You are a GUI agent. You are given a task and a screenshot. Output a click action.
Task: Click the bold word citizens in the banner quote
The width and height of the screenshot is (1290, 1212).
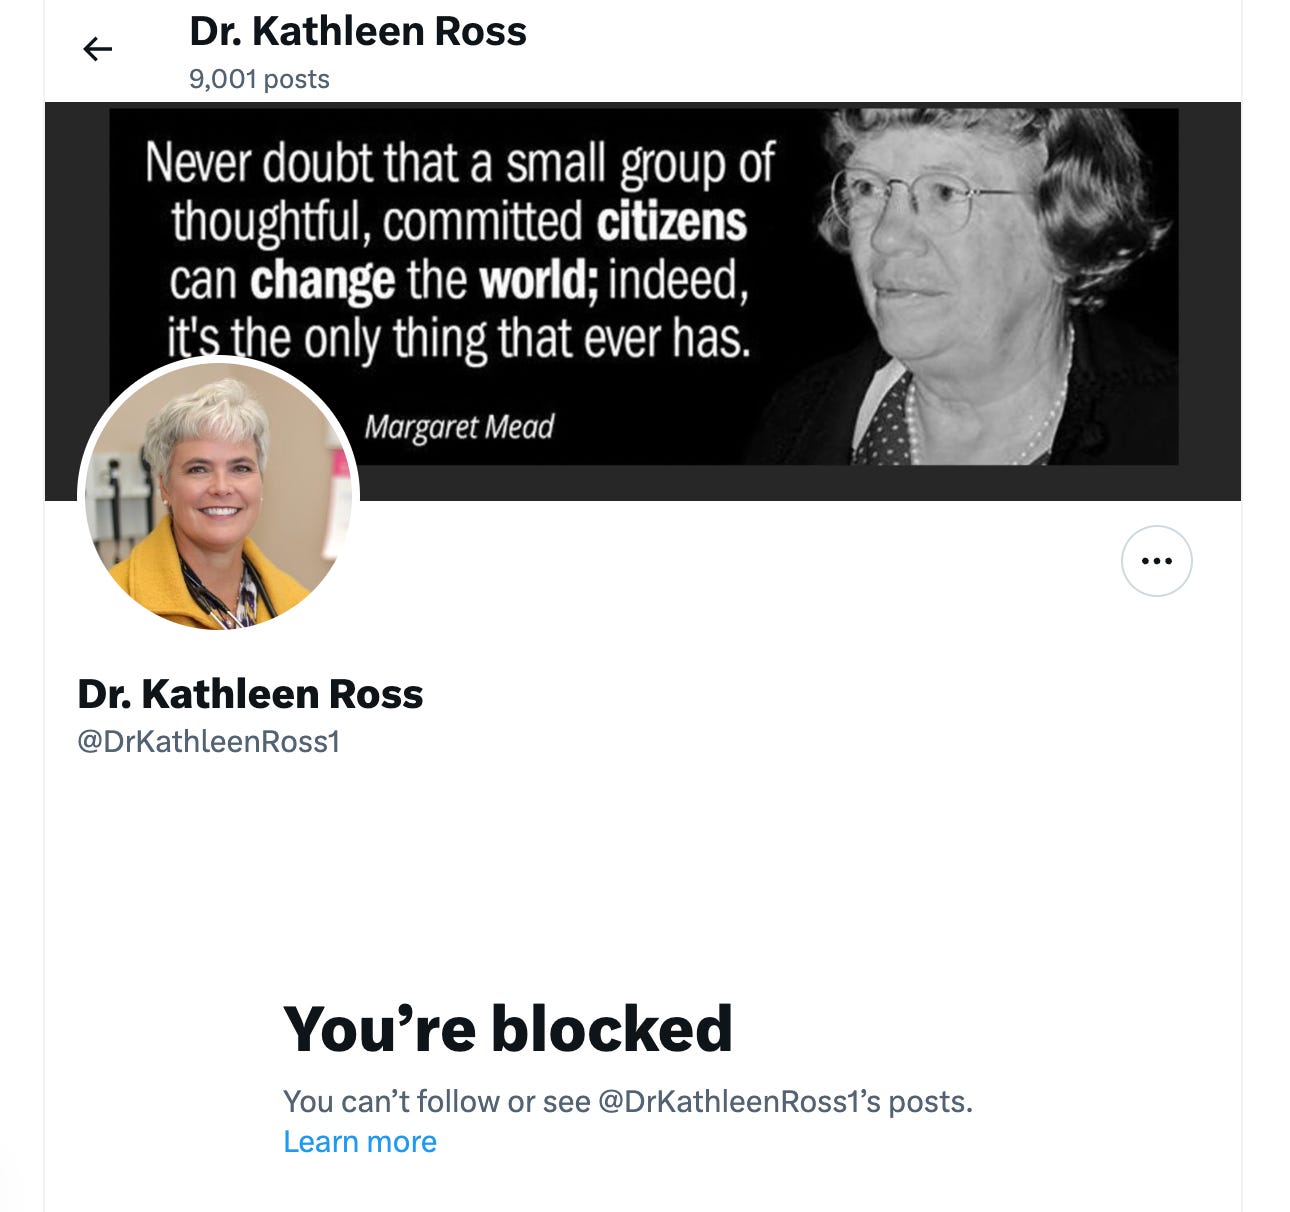[672, 222]
